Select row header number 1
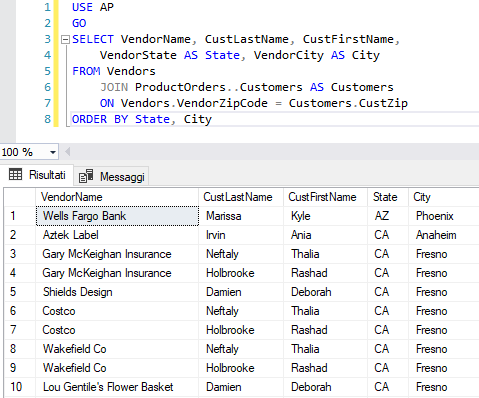479x398 pixels. pos(20,216)
